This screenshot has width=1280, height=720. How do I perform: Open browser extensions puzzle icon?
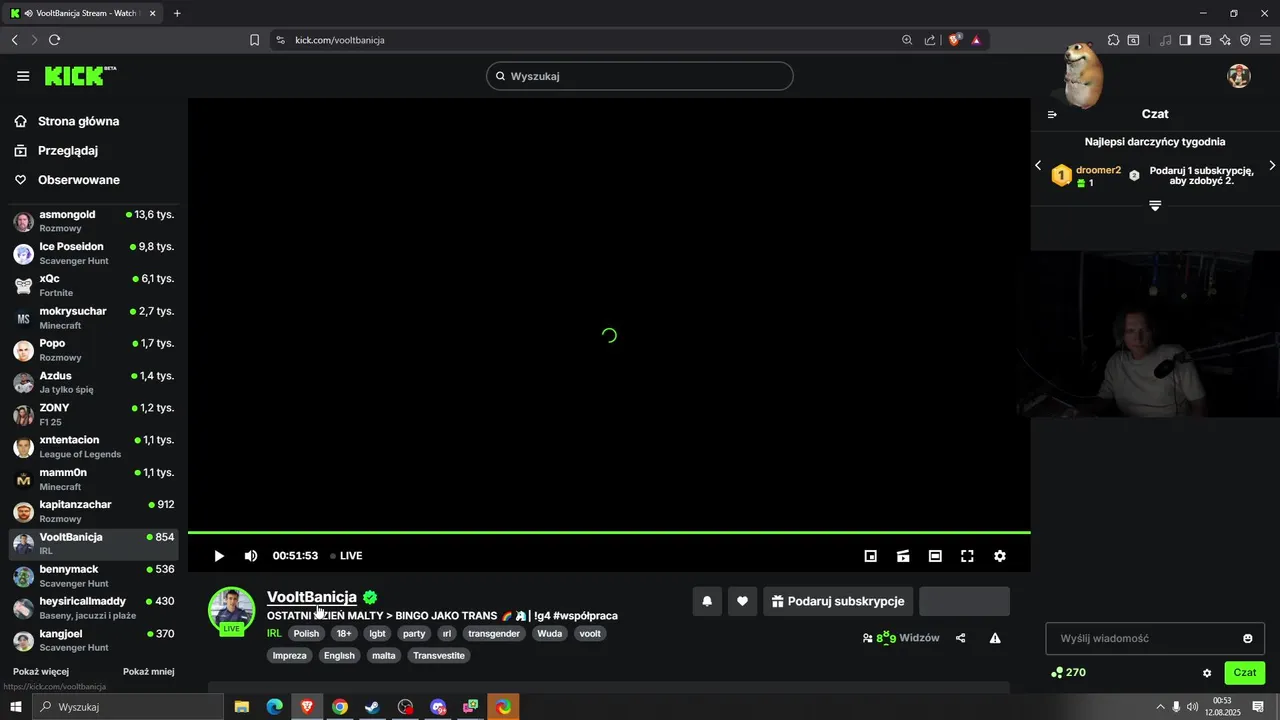pos(1113,40)
